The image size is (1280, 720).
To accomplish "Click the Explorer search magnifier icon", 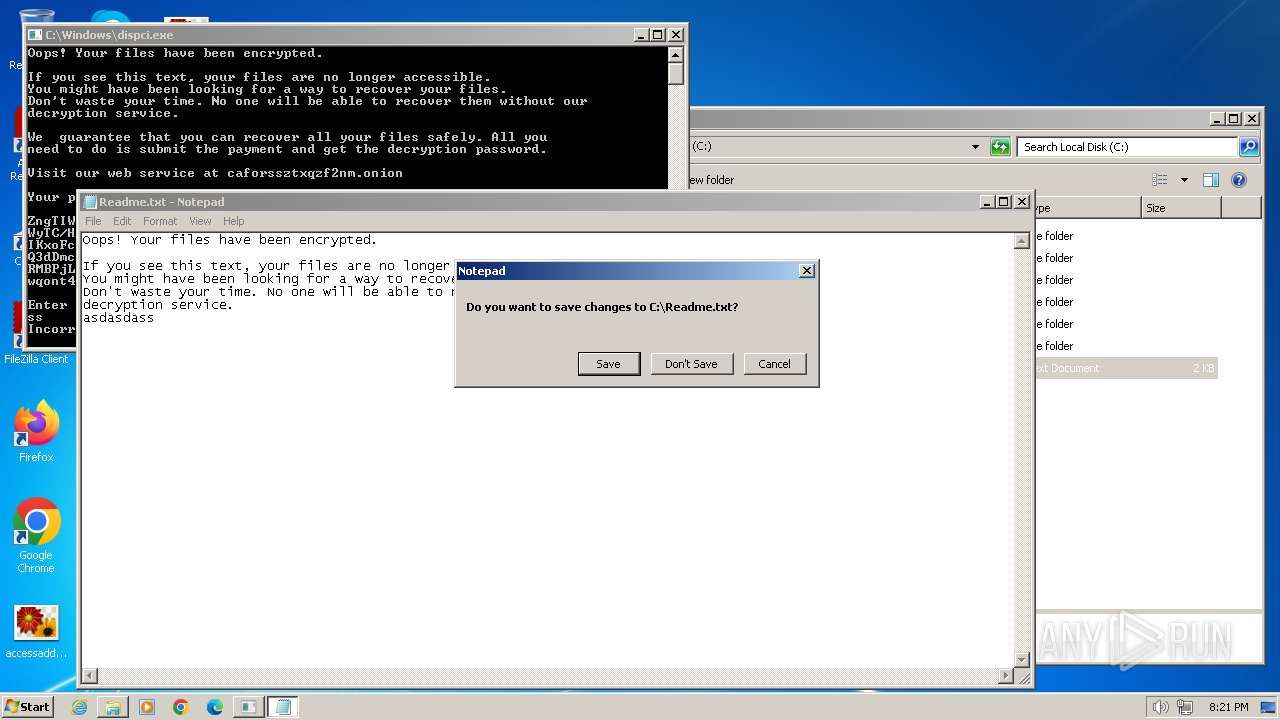I will (1249, 147).
